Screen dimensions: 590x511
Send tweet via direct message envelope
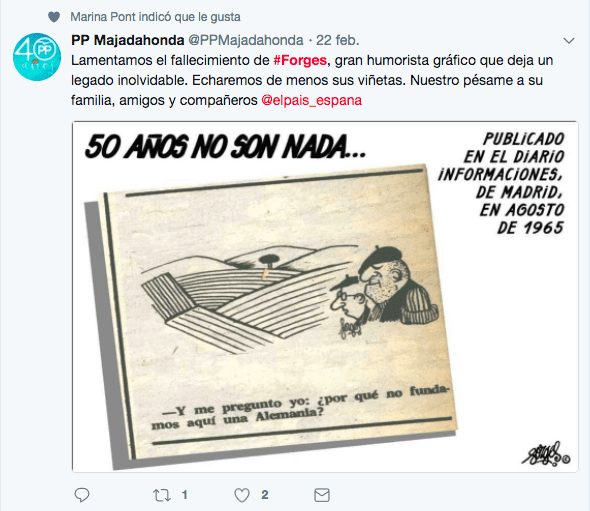322,495
